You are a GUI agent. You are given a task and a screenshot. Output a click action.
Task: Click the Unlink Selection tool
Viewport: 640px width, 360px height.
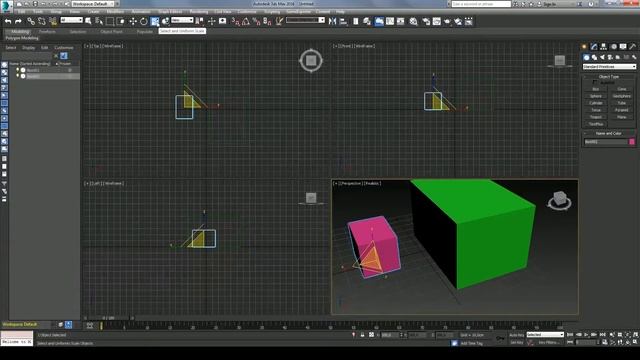point(42,21)
